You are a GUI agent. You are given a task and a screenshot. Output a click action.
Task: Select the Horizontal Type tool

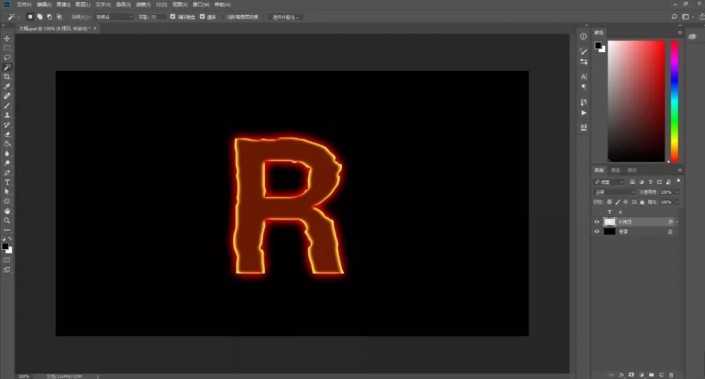point(7,182)
